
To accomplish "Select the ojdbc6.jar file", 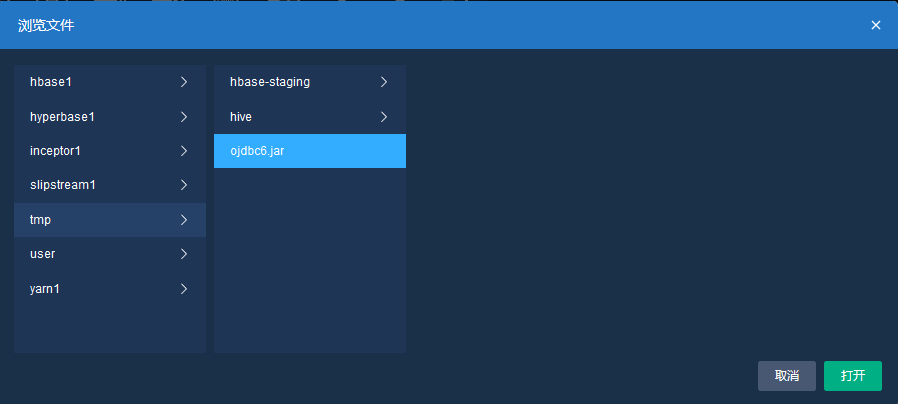I will 258,151.
